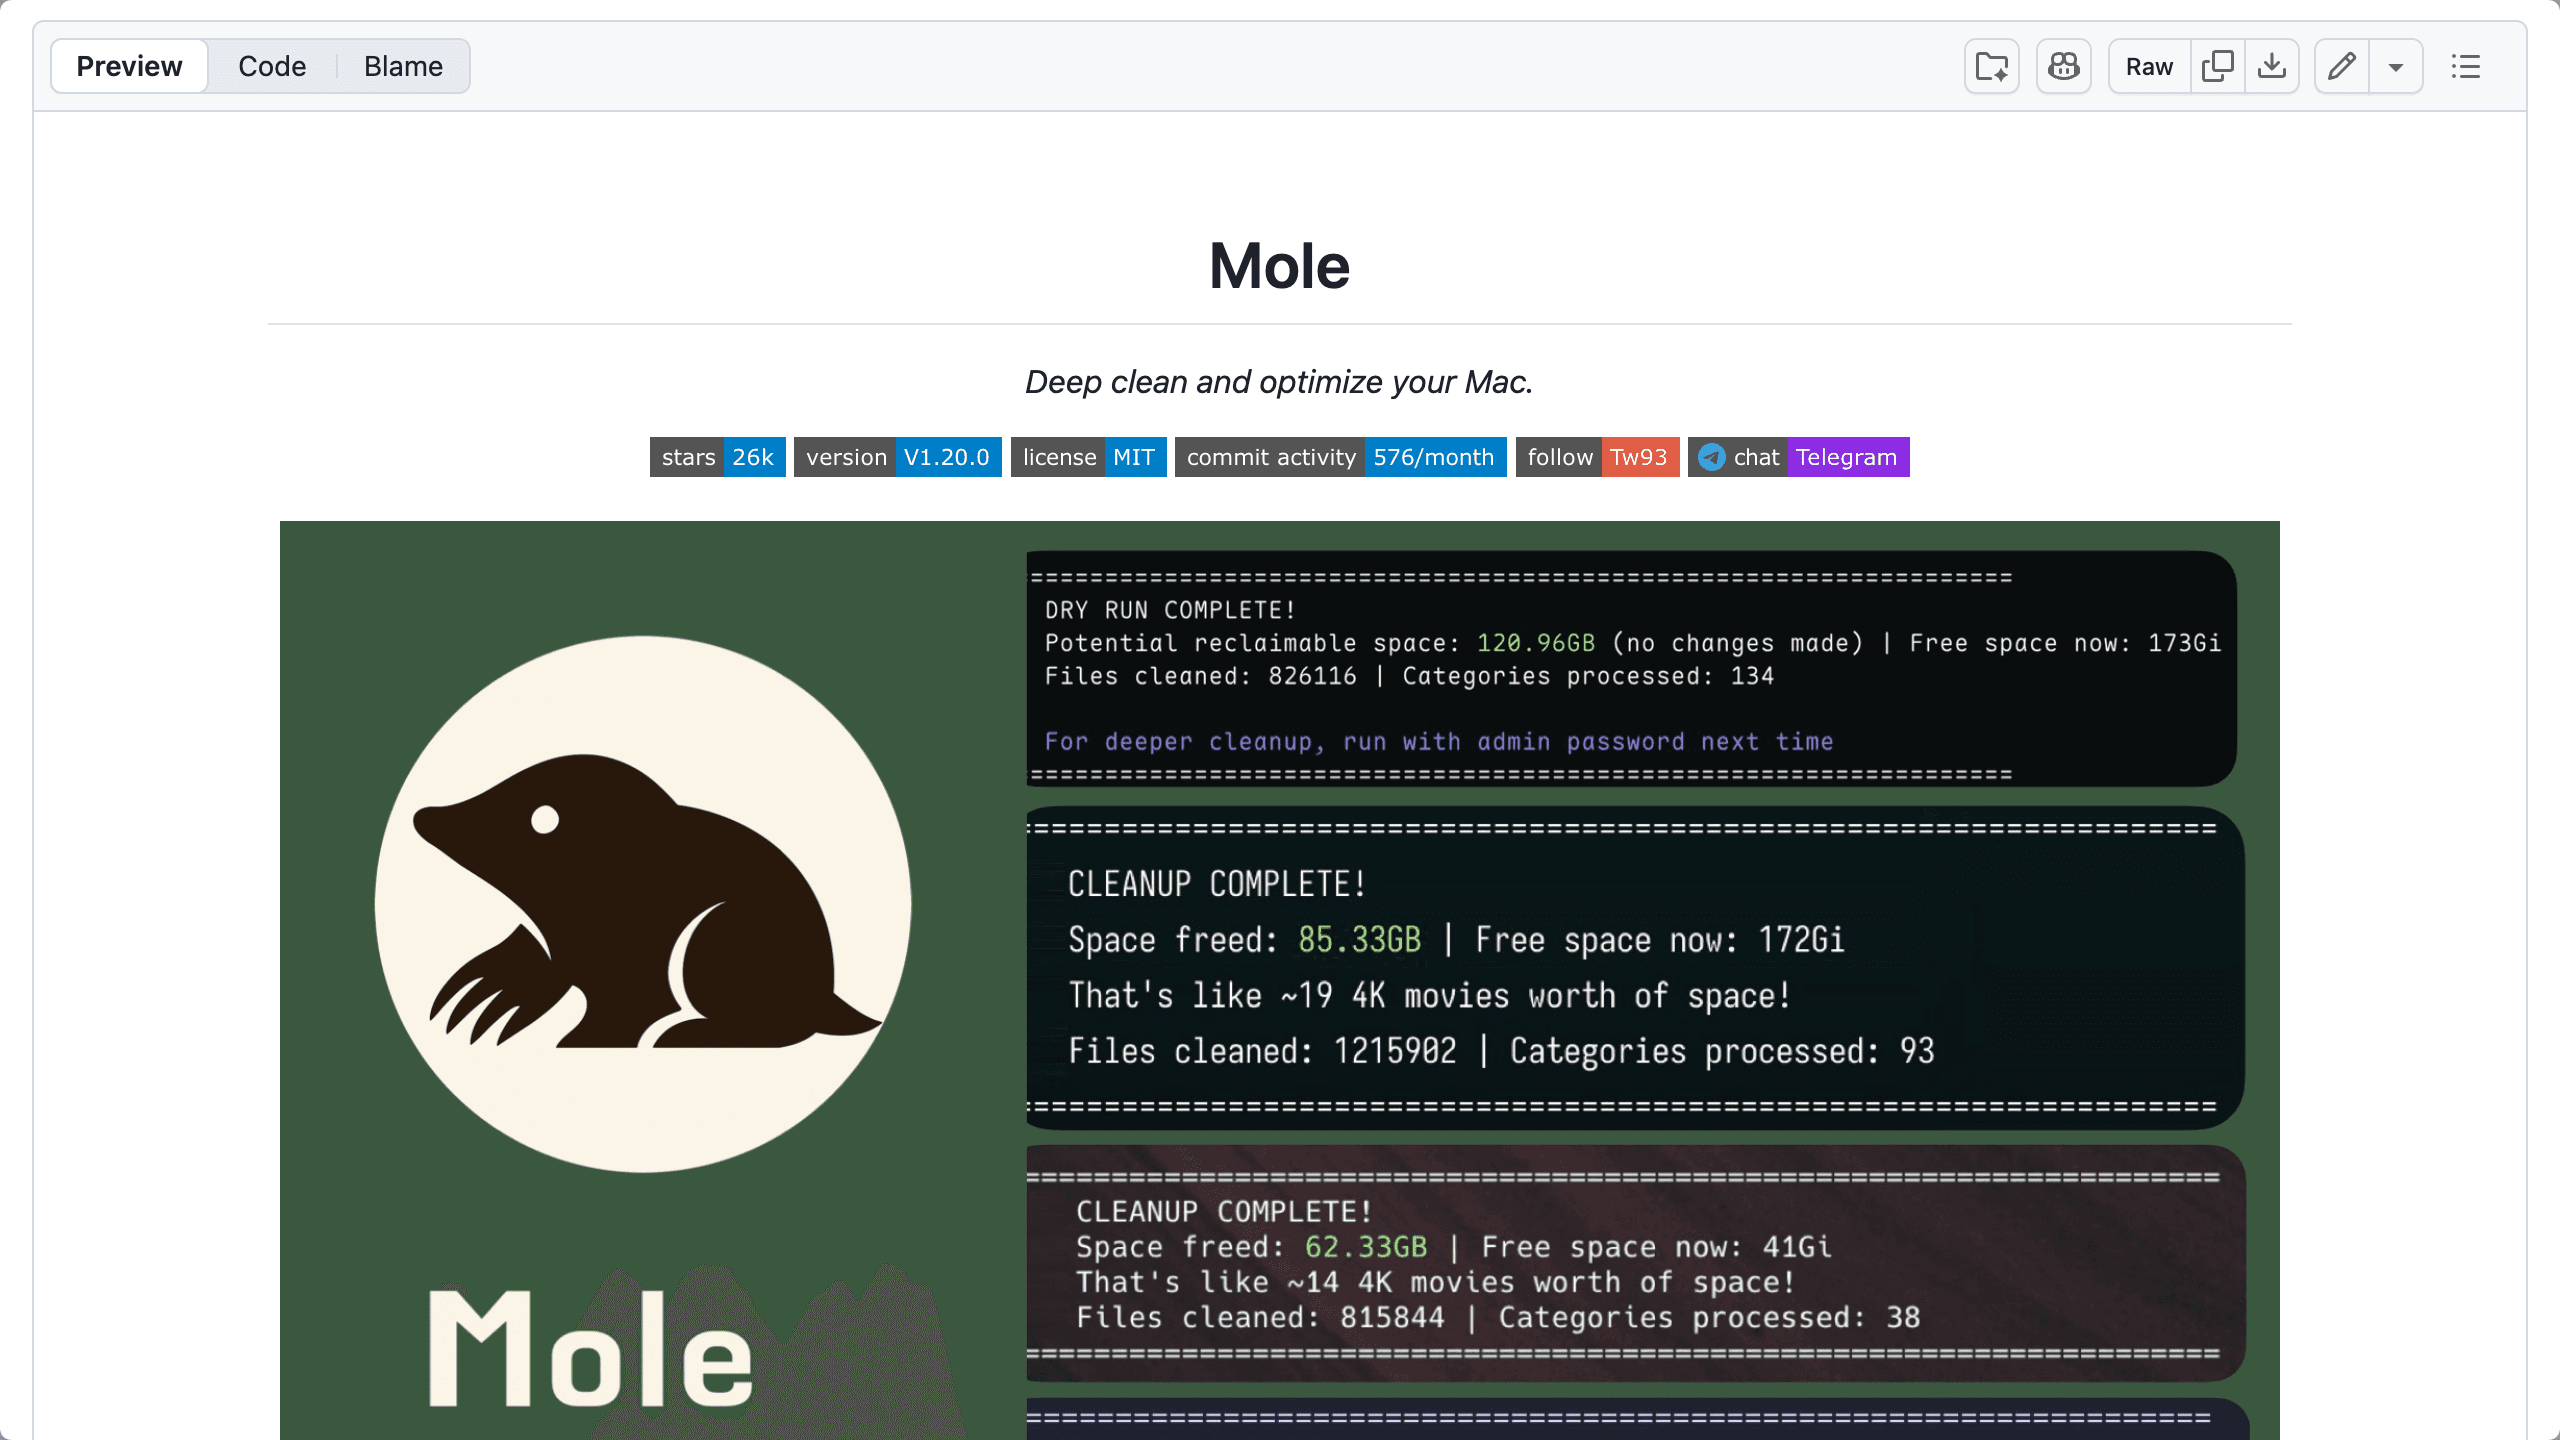This screenshot has width=2560, height=1440.
Task: Click the Mole heading text
Action: click(1279, 265)
